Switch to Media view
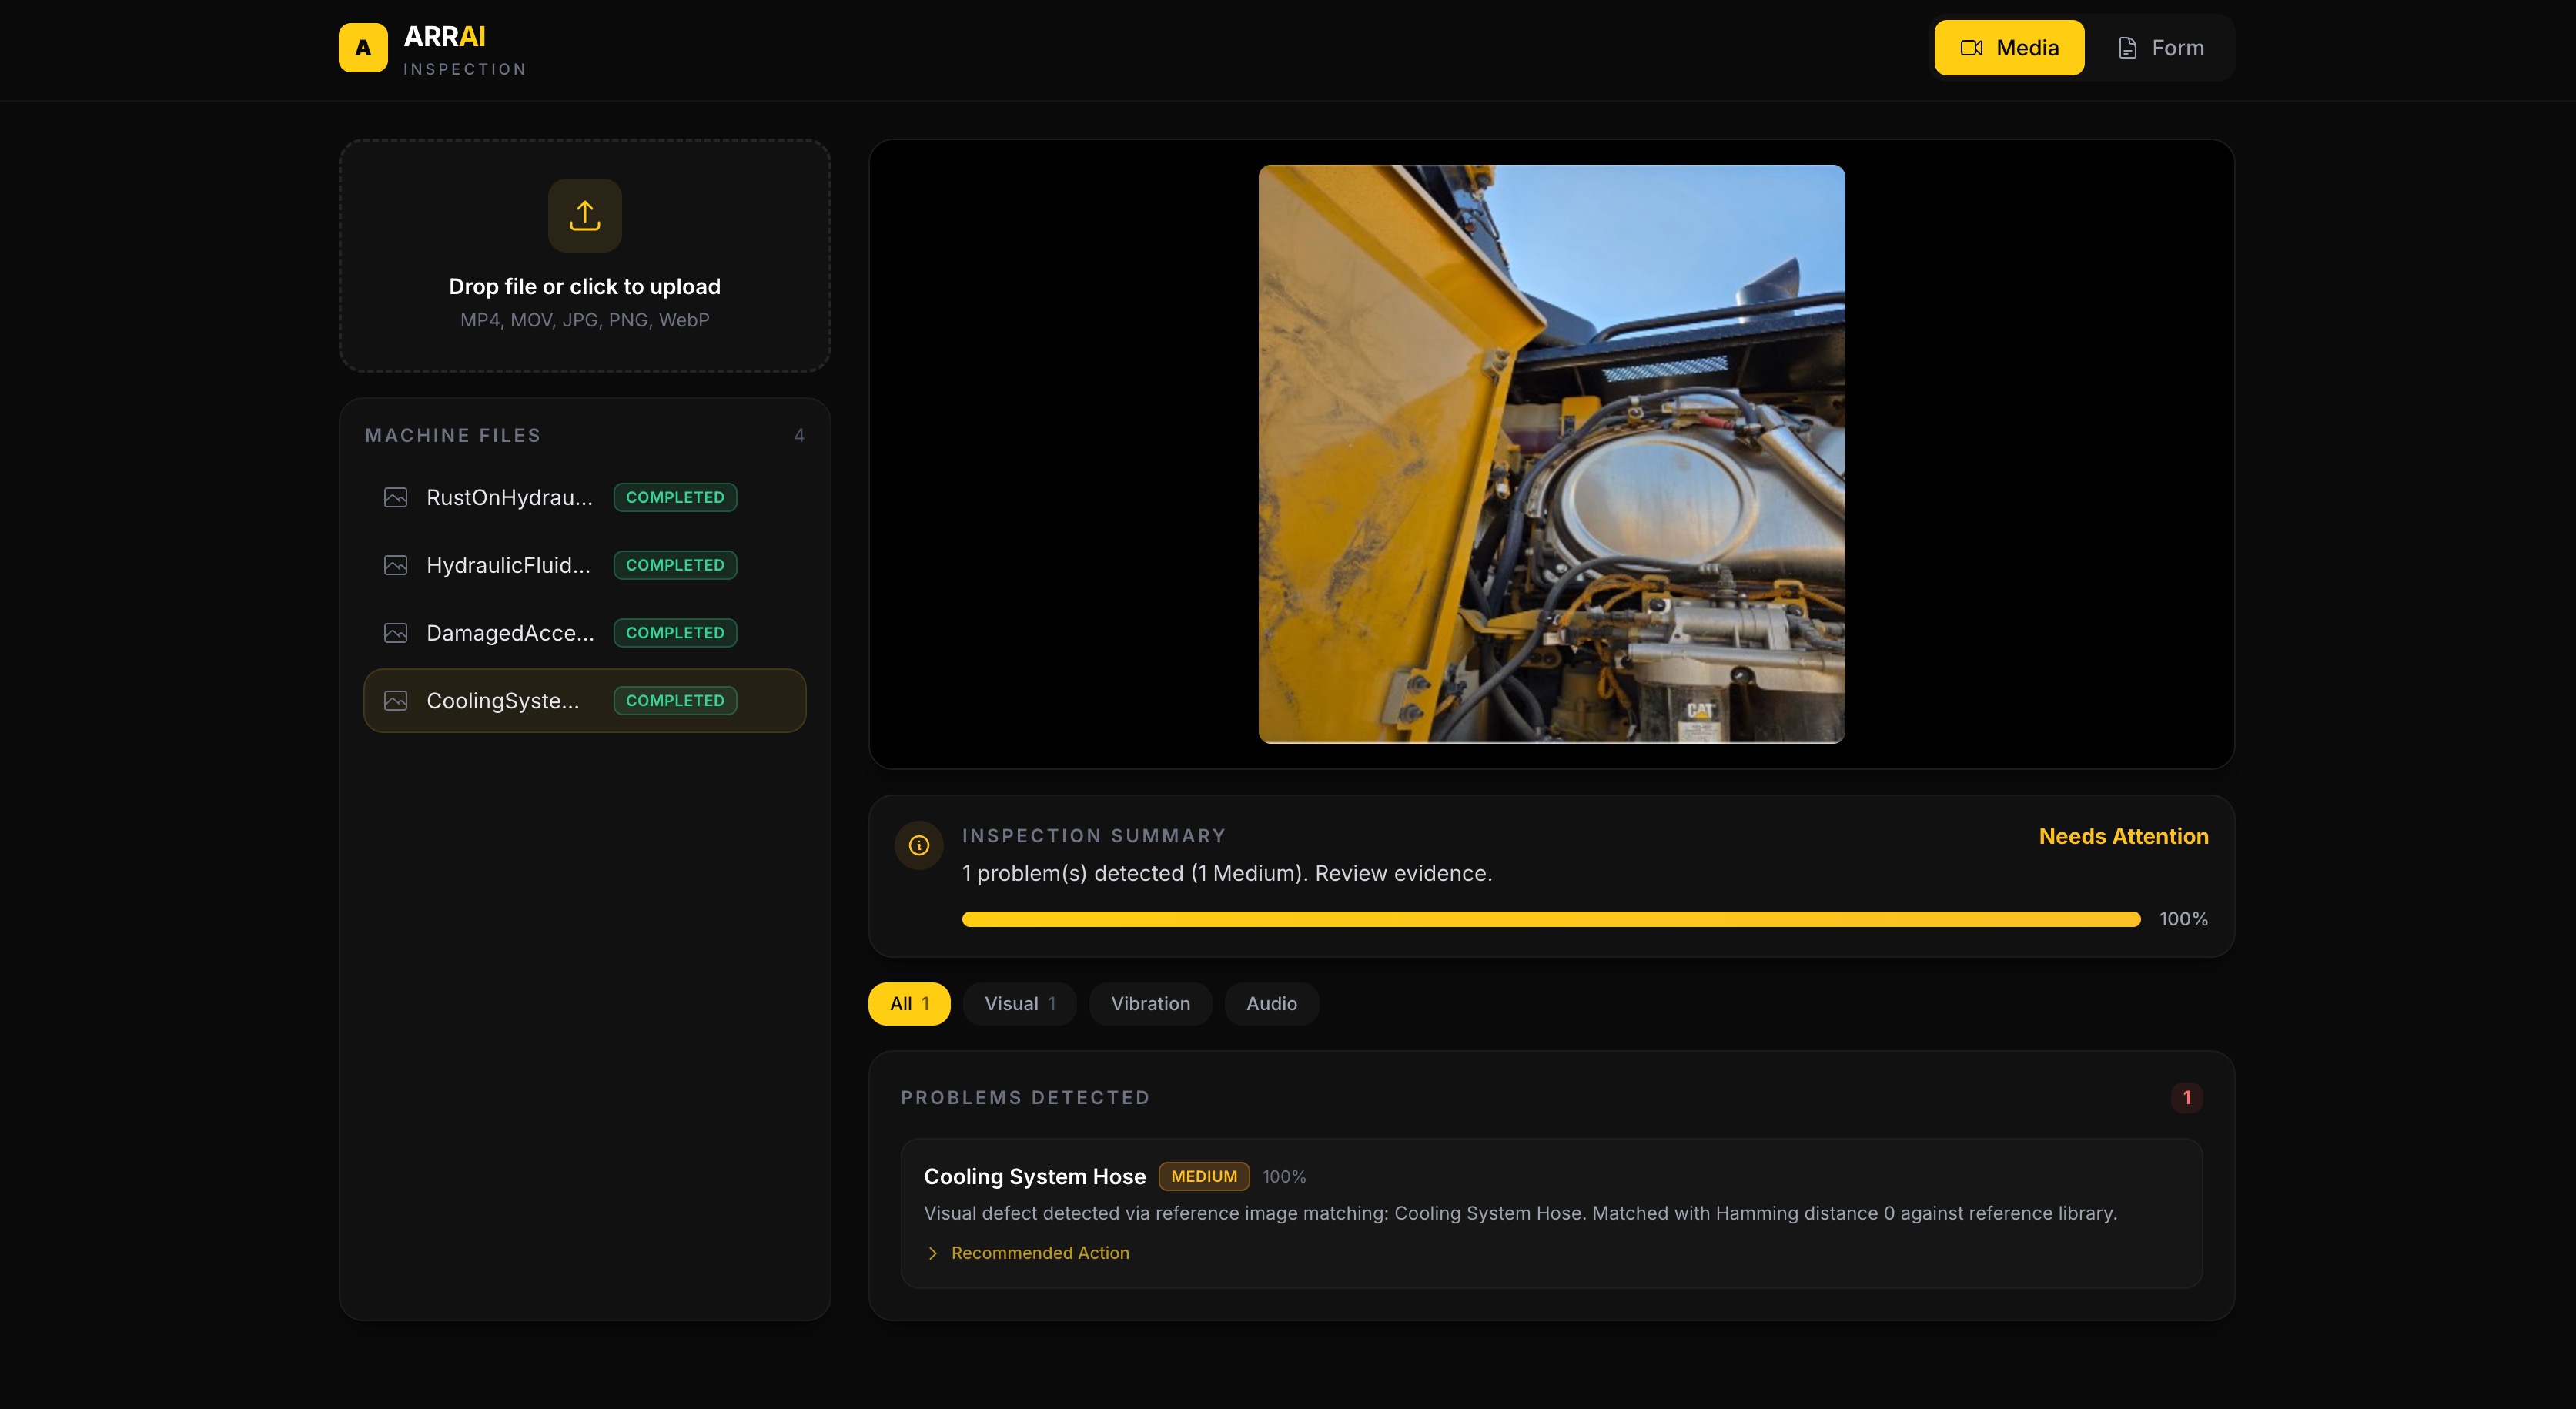The width and height of the screenshot is (2576, 1409). click(x=2008, y=47)
